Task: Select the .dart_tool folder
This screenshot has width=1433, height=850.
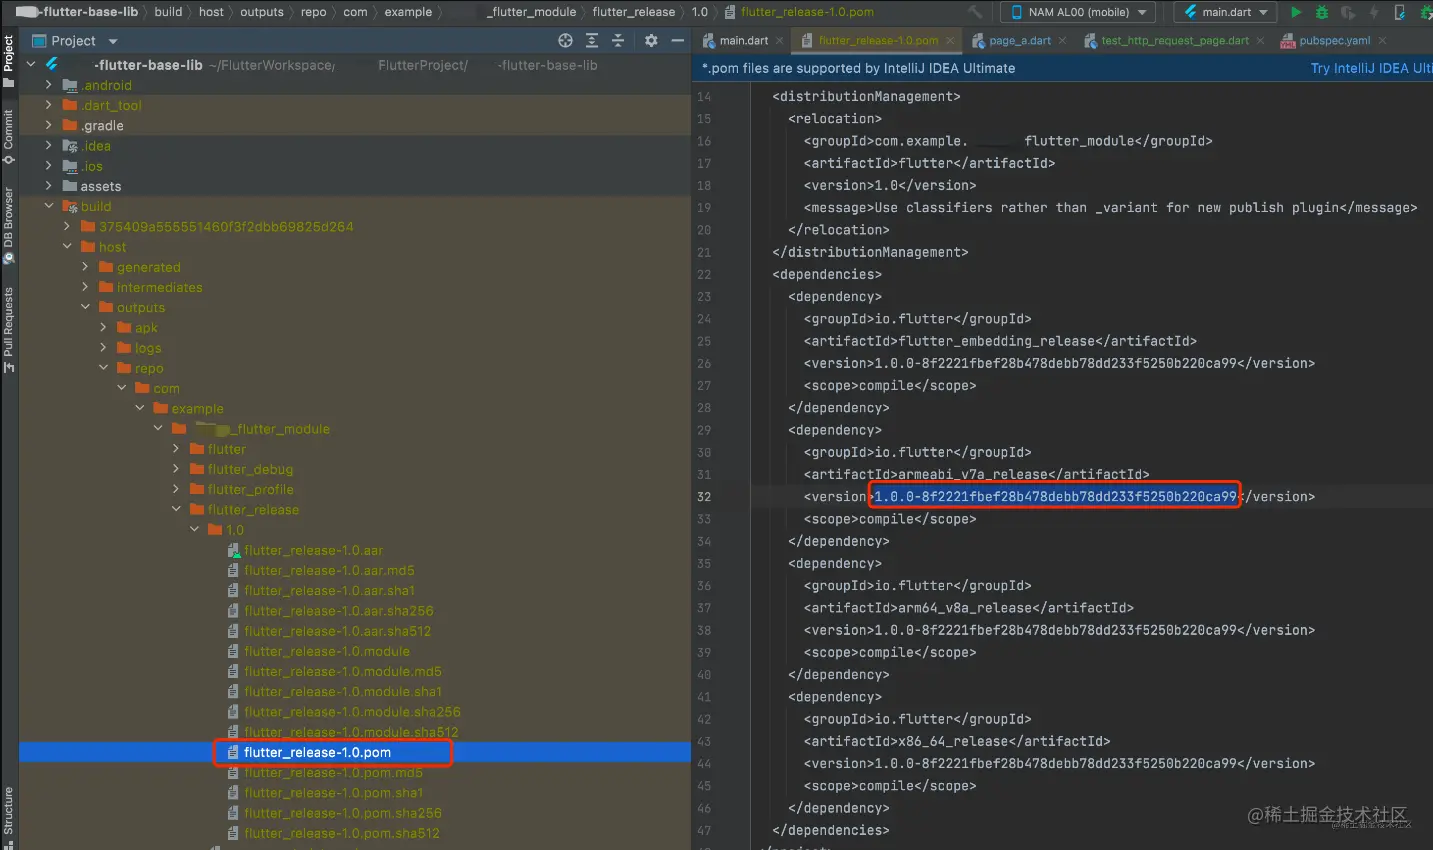Action: [111, 105]
